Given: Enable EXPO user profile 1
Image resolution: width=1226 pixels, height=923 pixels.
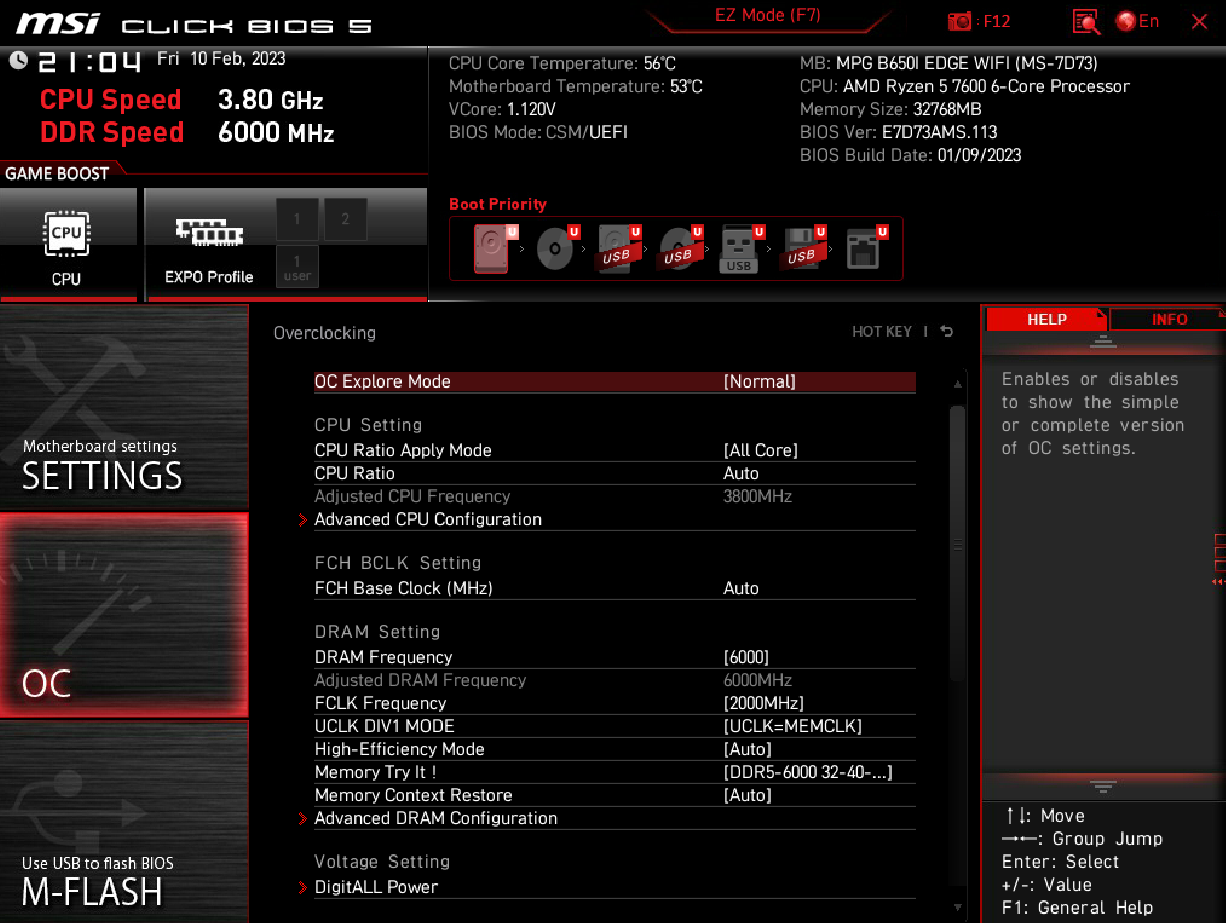Looking at the screenshot, I should pos(297,266).
